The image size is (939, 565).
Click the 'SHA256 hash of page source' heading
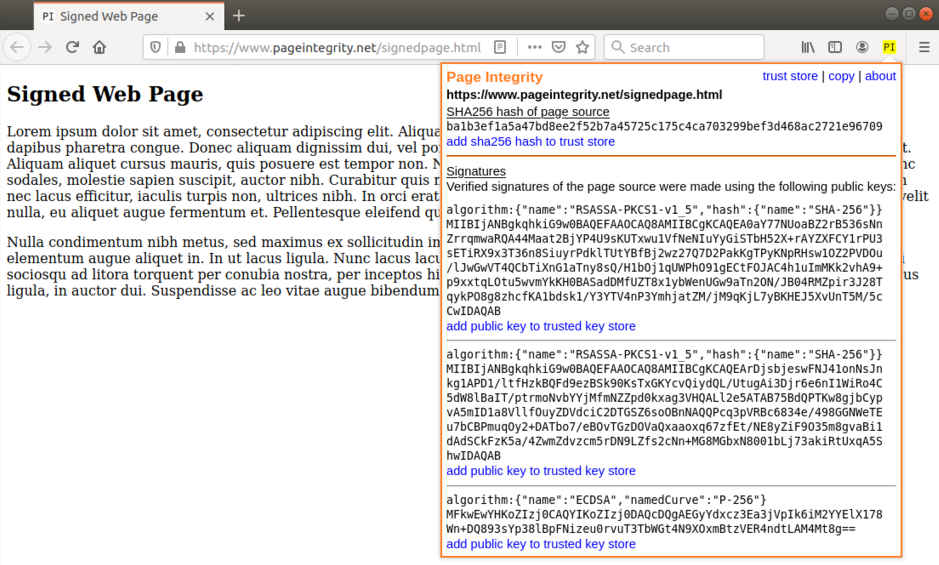(528, 111)
